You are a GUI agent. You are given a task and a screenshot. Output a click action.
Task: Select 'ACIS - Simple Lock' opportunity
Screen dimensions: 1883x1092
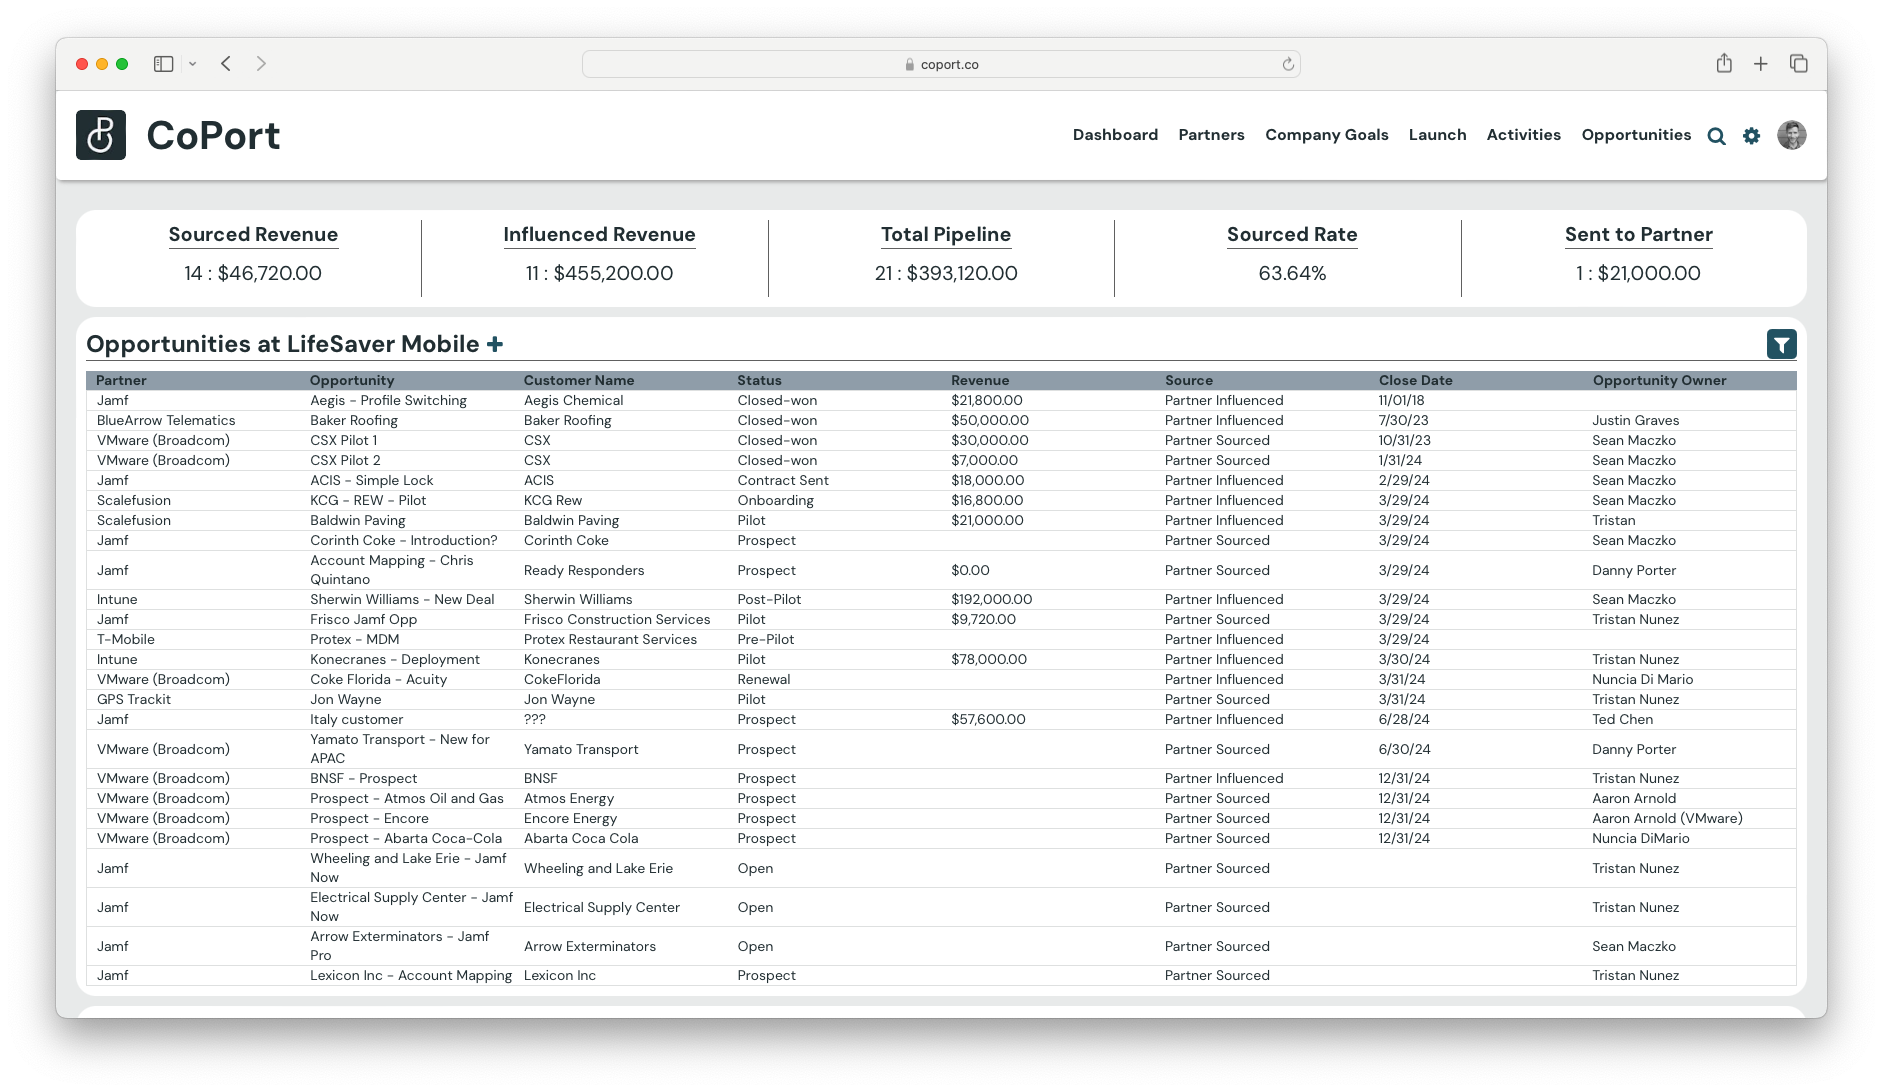coord(371,481)
